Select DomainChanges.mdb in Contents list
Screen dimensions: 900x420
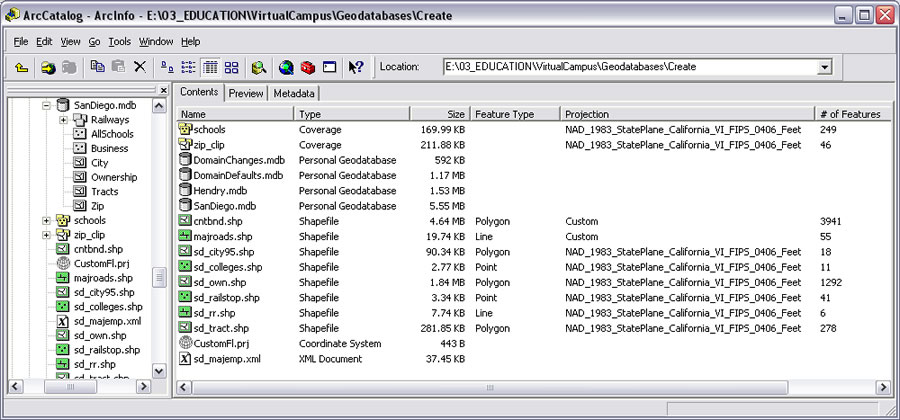(239, 160)
